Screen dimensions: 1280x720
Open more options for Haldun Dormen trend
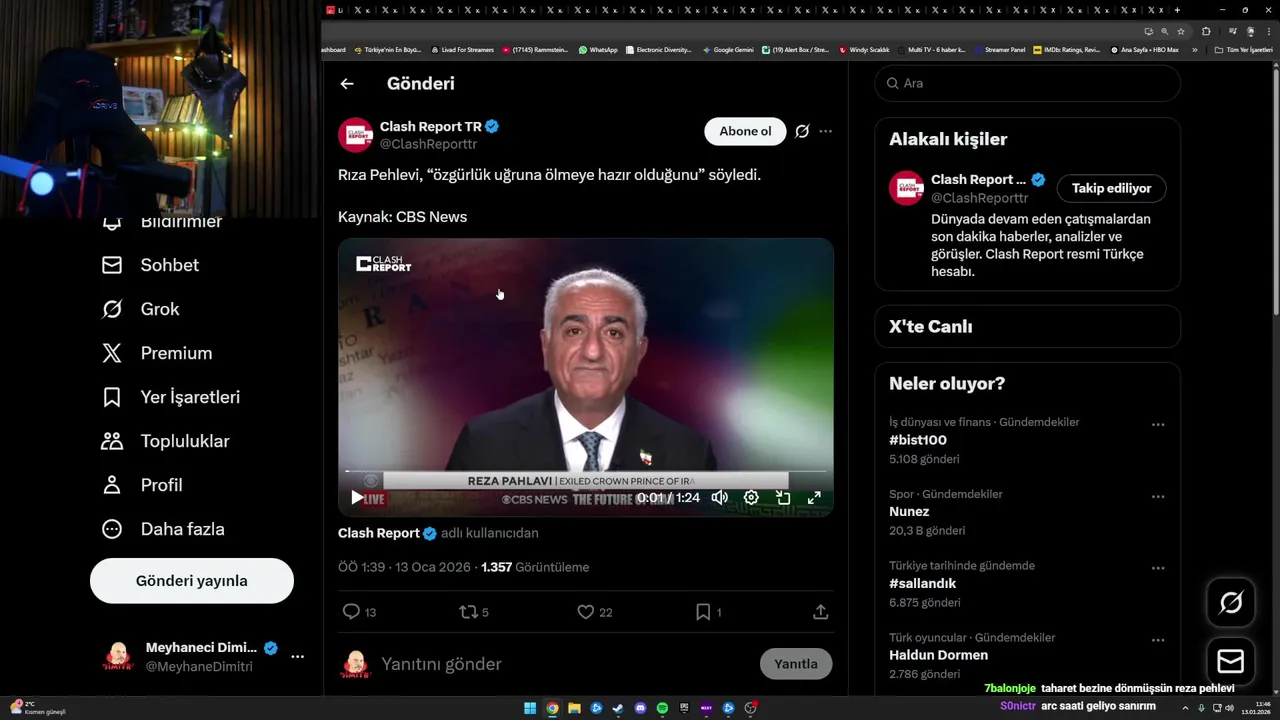coord(1158,640)
